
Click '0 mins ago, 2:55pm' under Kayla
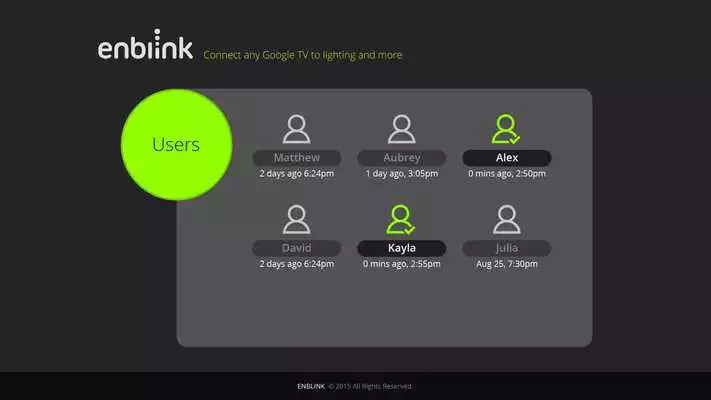[x=402, y=264]
